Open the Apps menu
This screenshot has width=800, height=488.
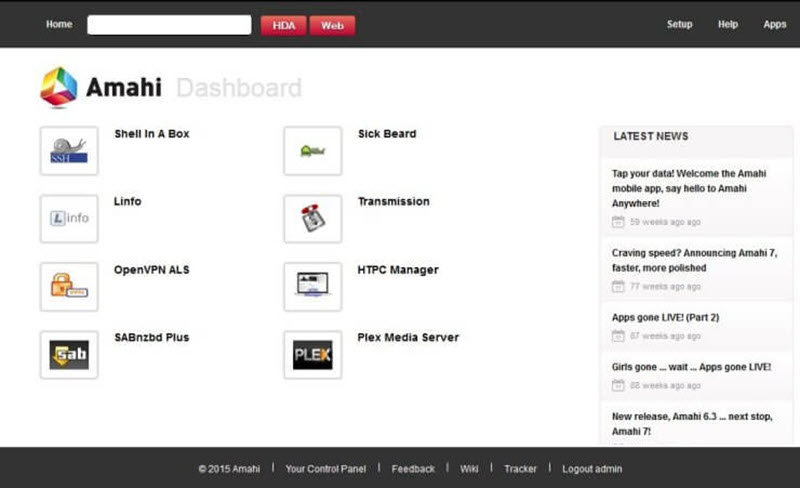(774, 24)
